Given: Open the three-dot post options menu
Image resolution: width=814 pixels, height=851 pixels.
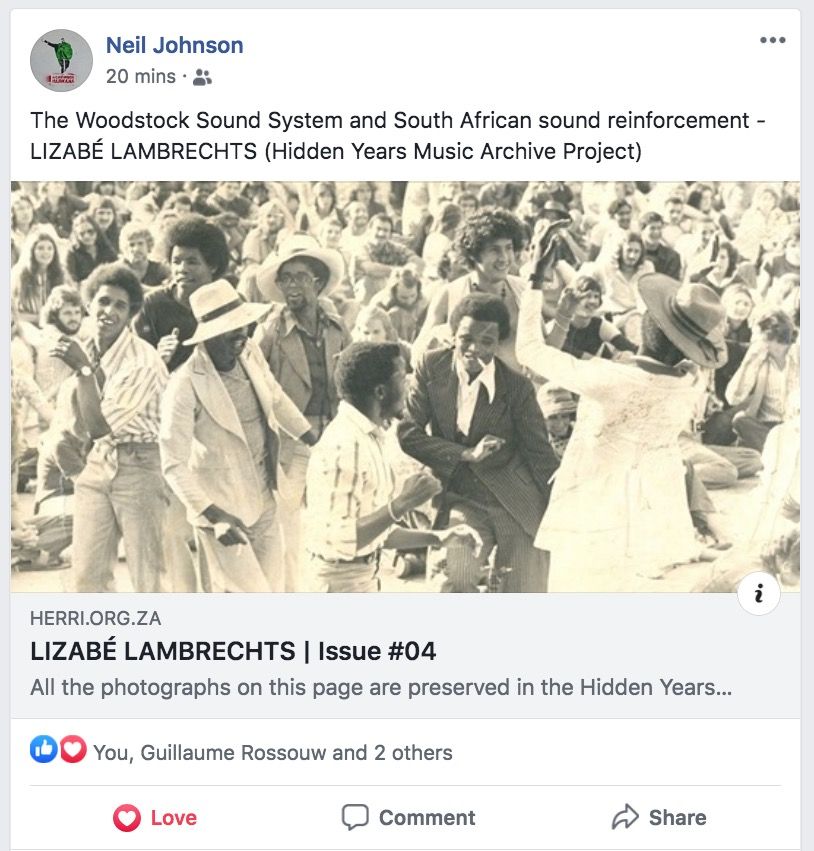Looking at the screenshot, I should 773,40.
